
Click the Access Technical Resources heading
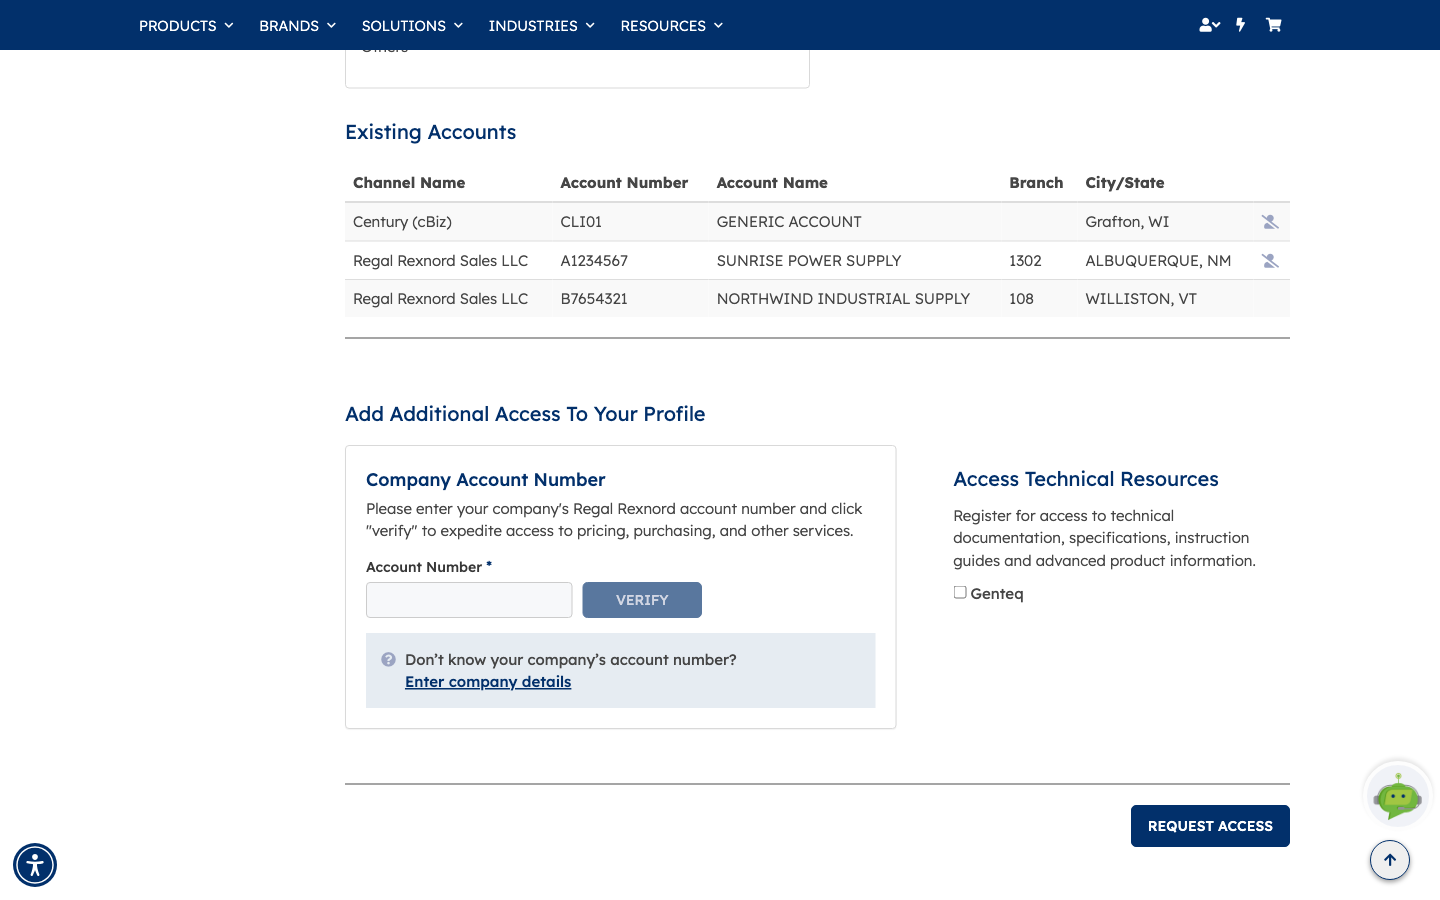(1086, 479)
